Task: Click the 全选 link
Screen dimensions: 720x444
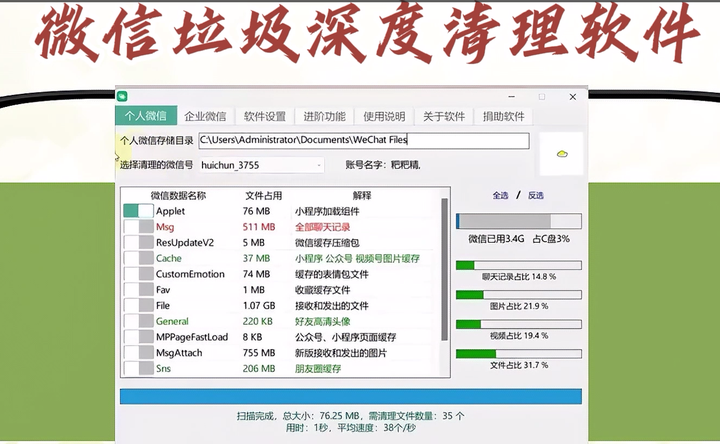Action: [x=501, y=196]
